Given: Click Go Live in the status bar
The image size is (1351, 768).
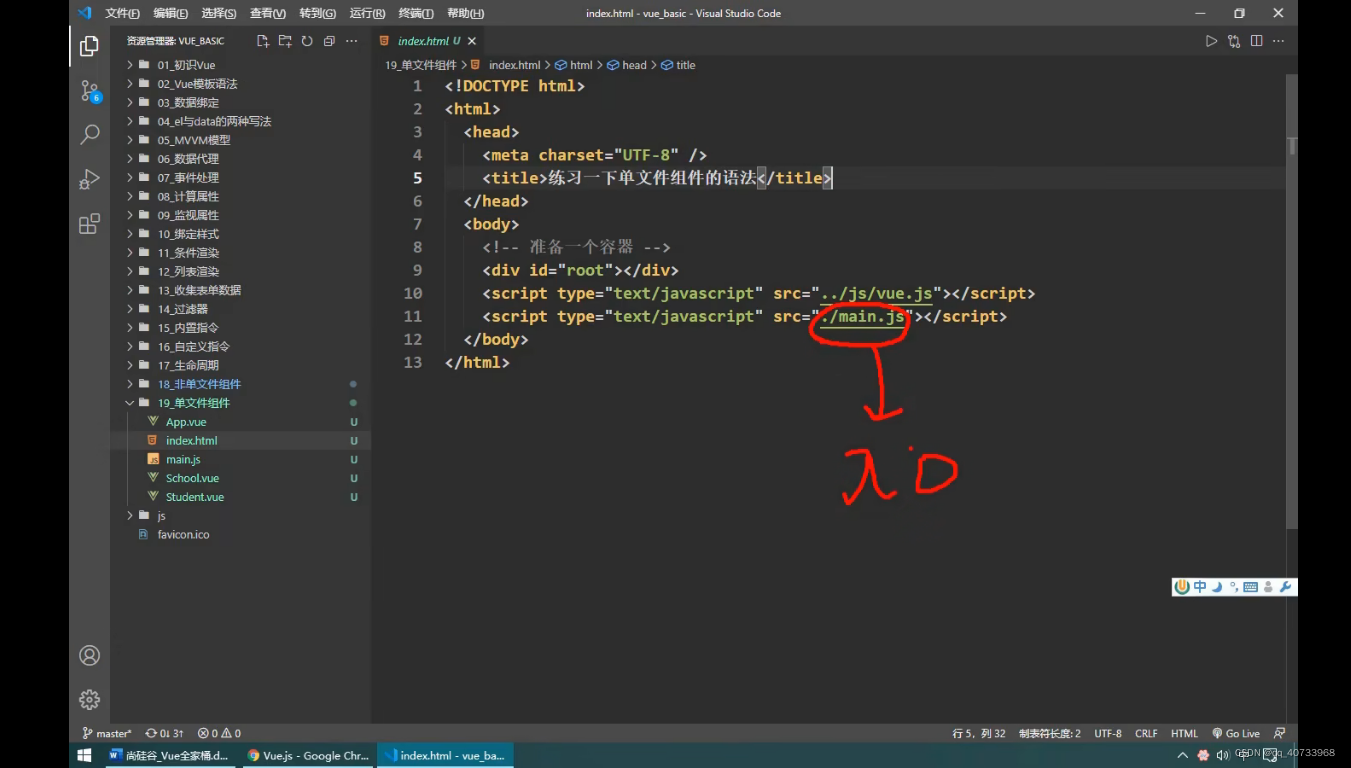Looking at the screenshot, I should pyautogui.click(x=1236, y=733).
